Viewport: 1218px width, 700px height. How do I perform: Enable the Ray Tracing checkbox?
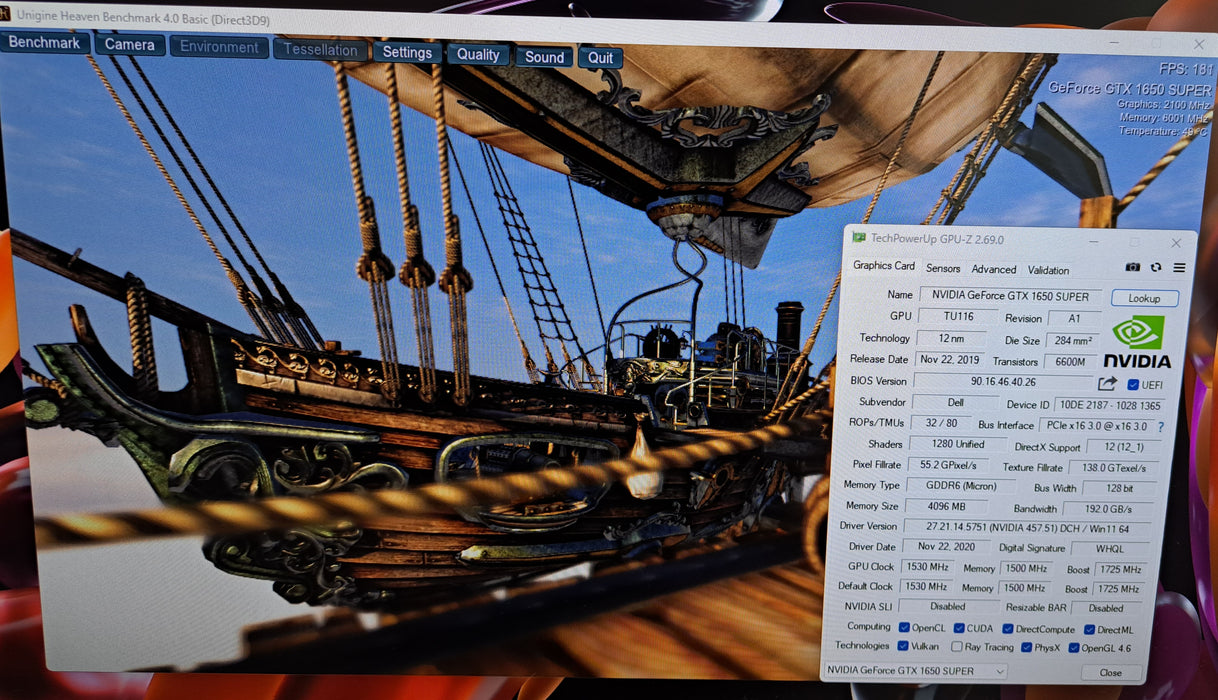click(957, 647)
